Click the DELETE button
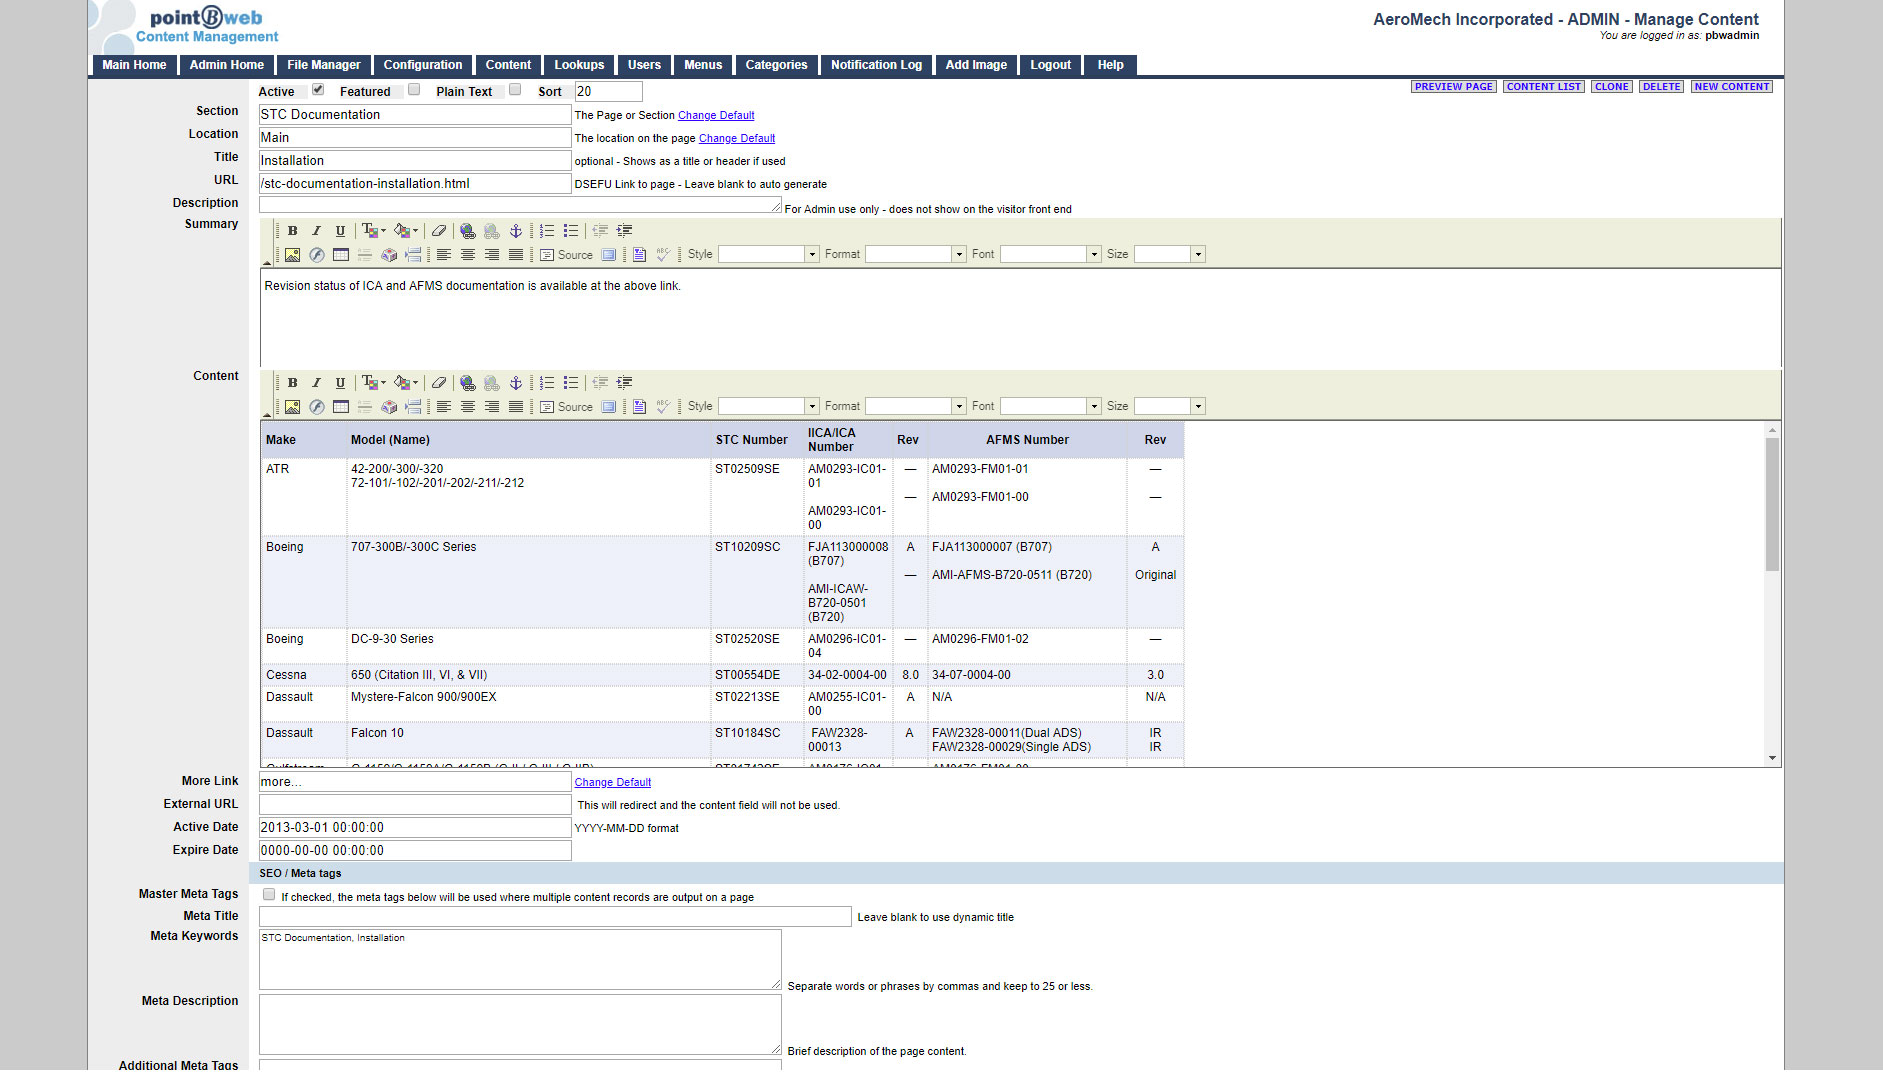 1662,87
